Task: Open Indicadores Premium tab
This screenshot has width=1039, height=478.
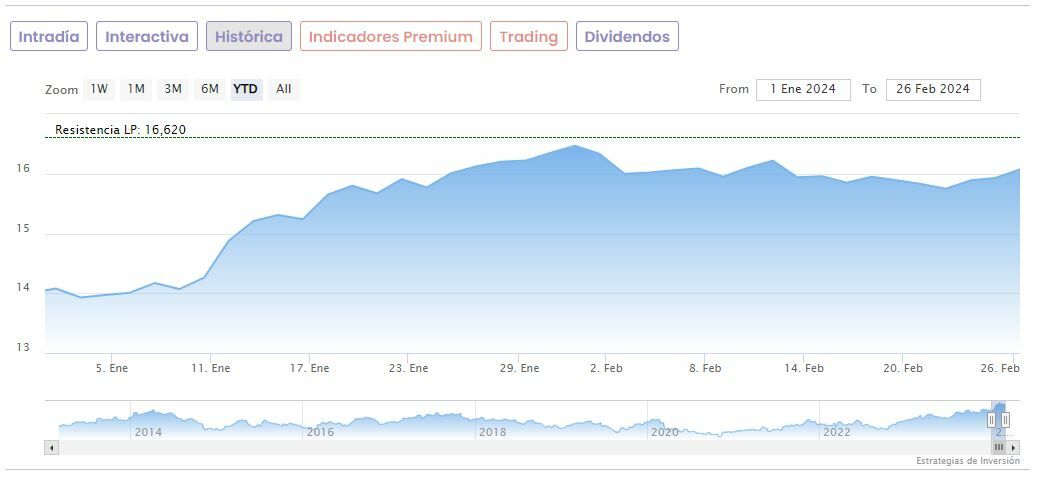Action: coord(390,37)
